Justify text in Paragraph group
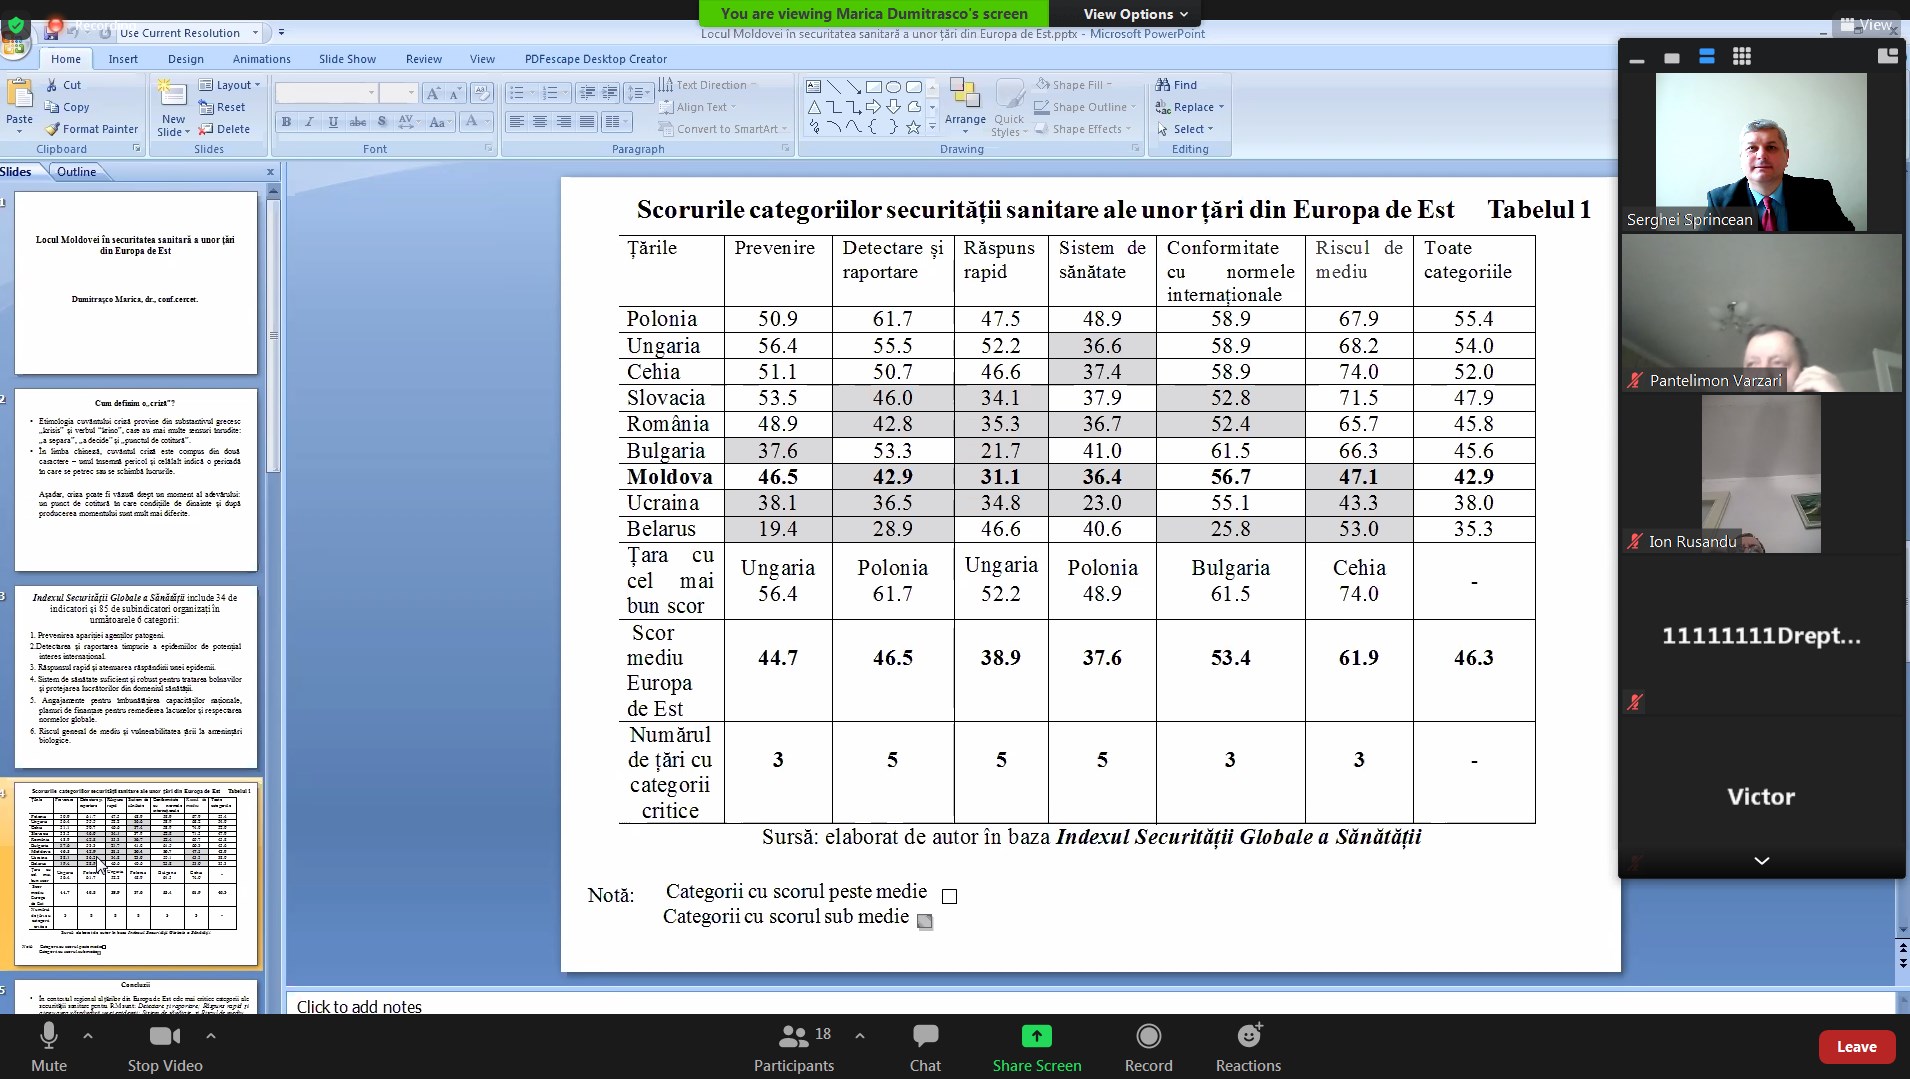 click(x=587, y=122)
